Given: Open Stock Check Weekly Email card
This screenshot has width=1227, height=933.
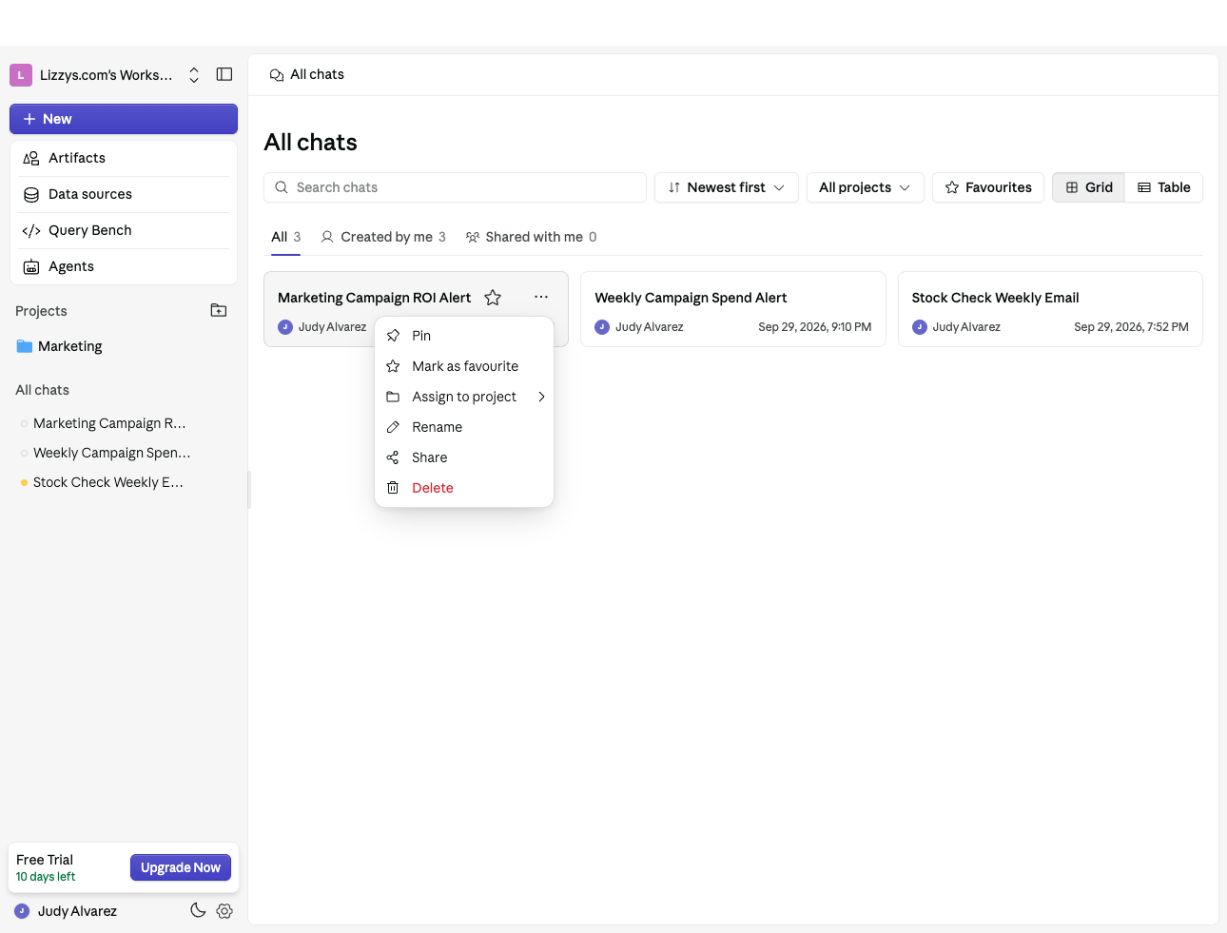Looking at the screenshot, I should 1050,309.
